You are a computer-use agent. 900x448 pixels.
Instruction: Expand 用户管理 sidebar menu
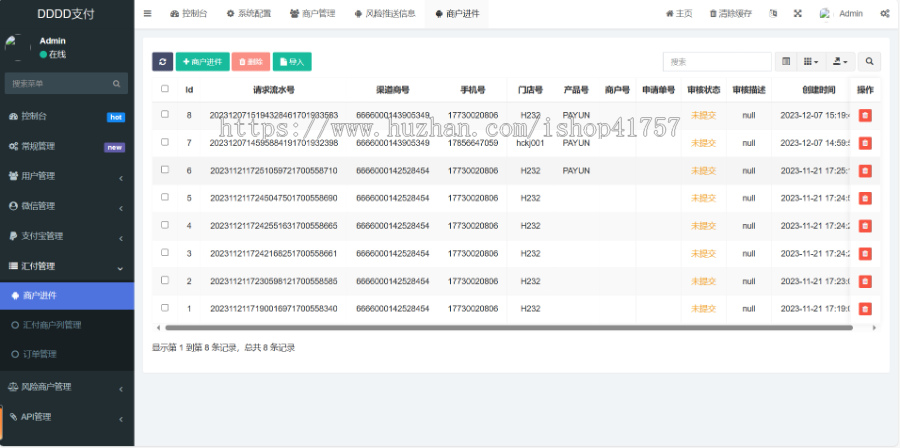click(x=67, y=176)
